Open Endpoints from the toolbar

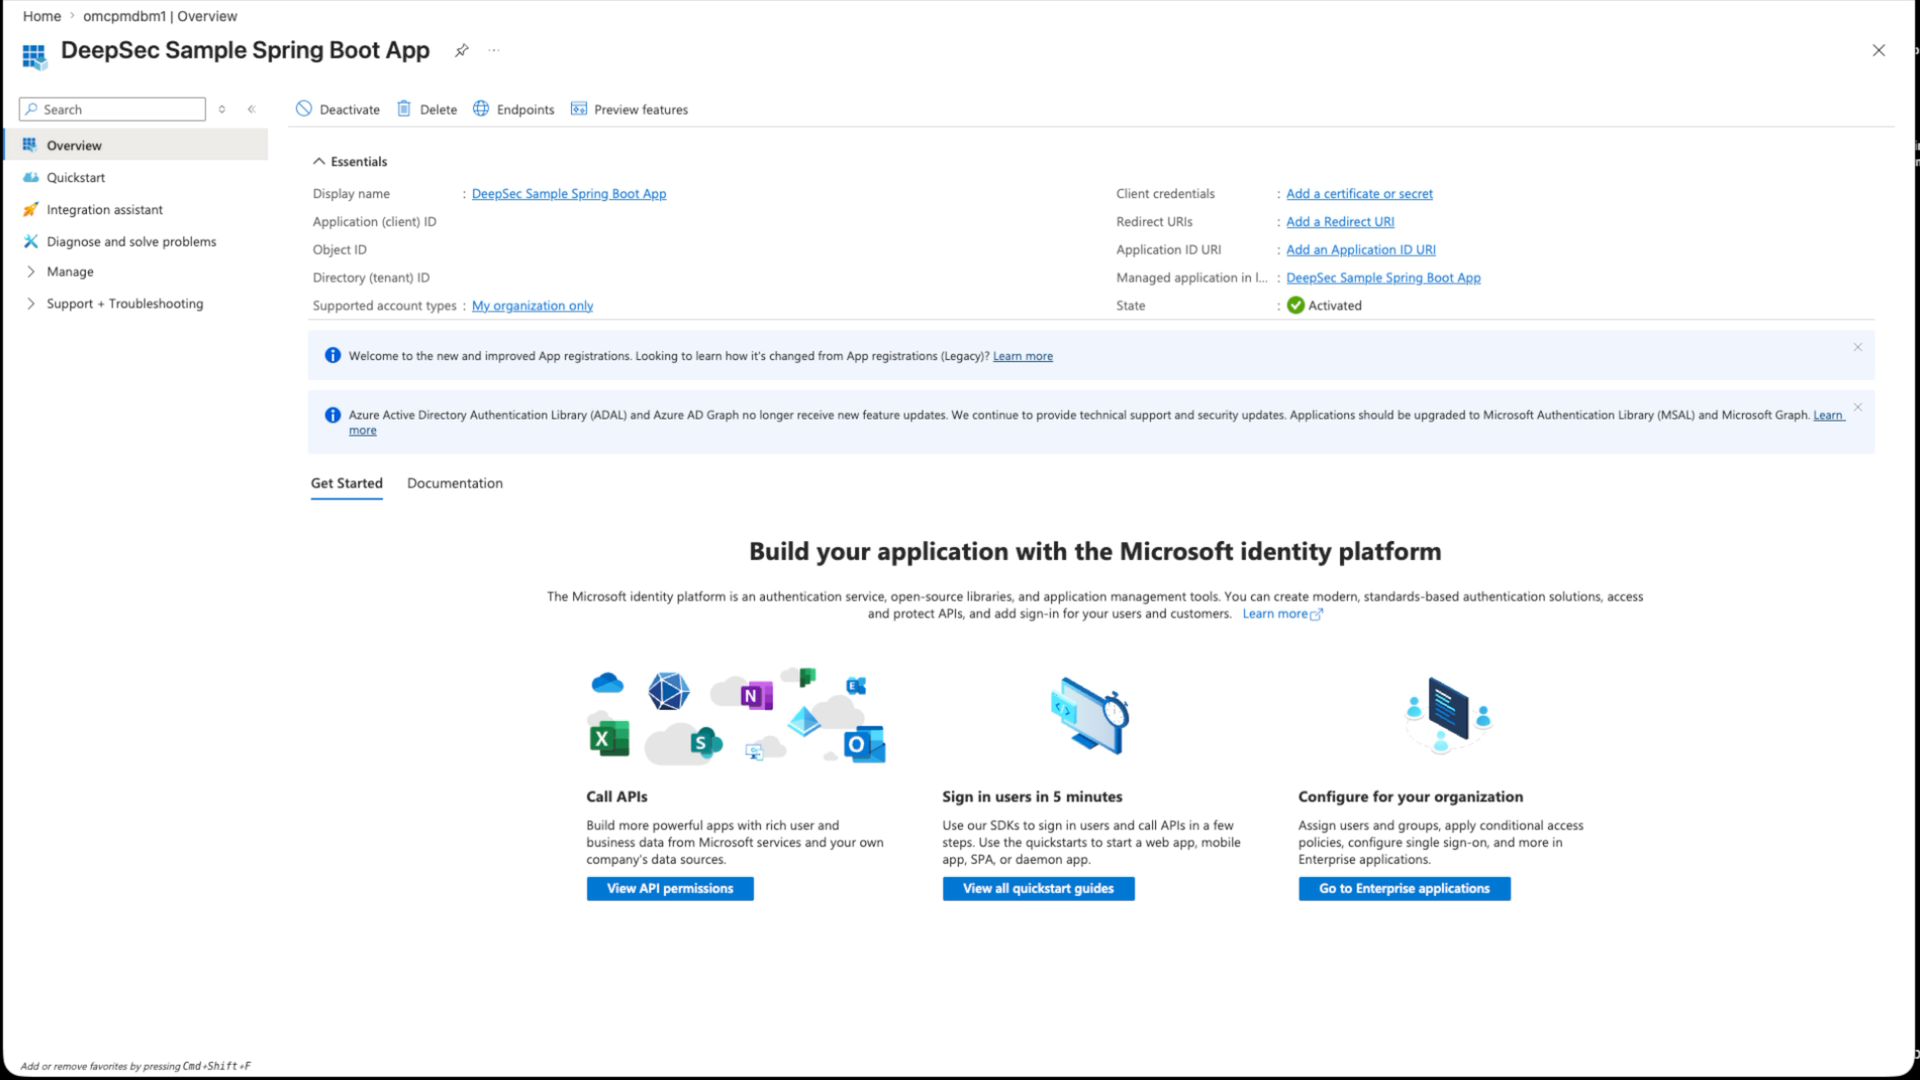(x=514, y=109)
